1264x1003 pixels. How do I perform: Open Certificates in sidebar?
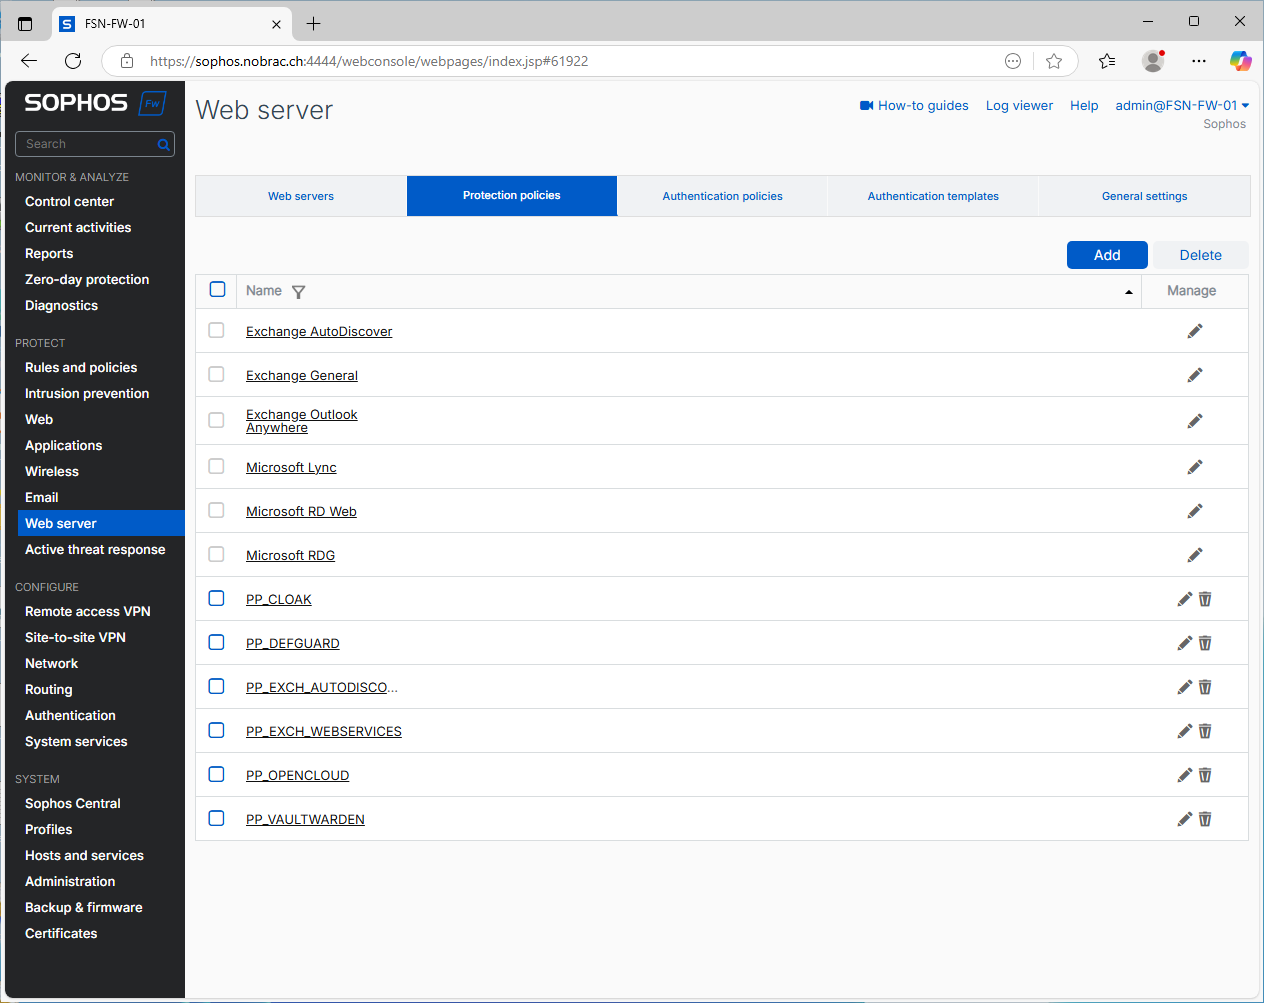click(61, 933)
